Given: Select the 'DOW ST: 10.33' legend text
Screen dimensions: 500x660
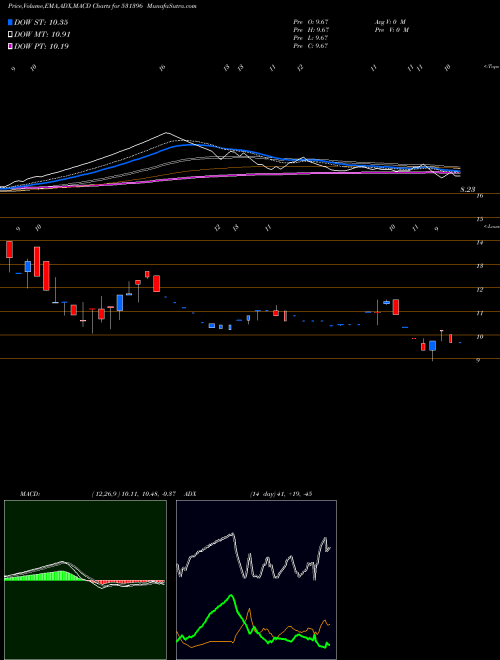Looking at the screenshot, I should (x=41, y=22).
